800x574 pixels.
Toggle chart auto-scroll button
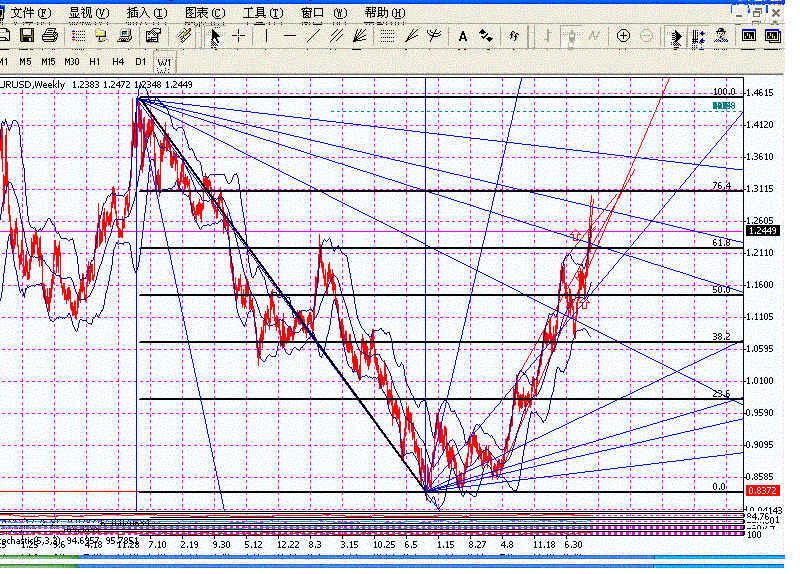677,36
